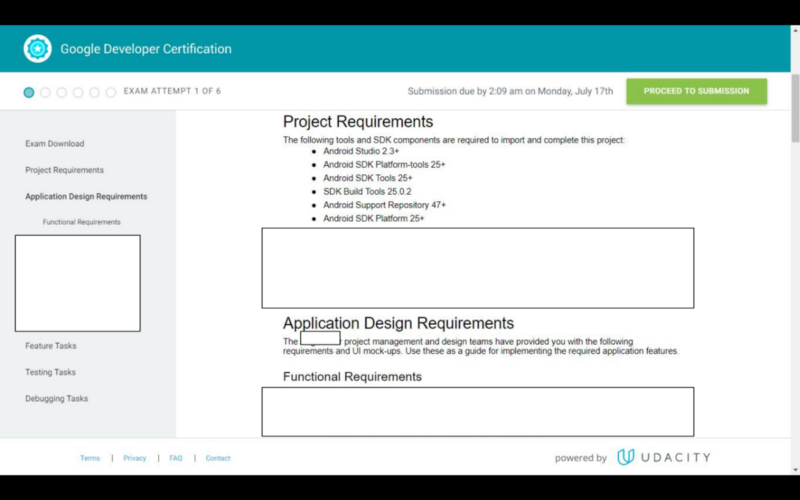
Task: Open Debugging Tasks in the sidebar
Action: coord(56,398)
